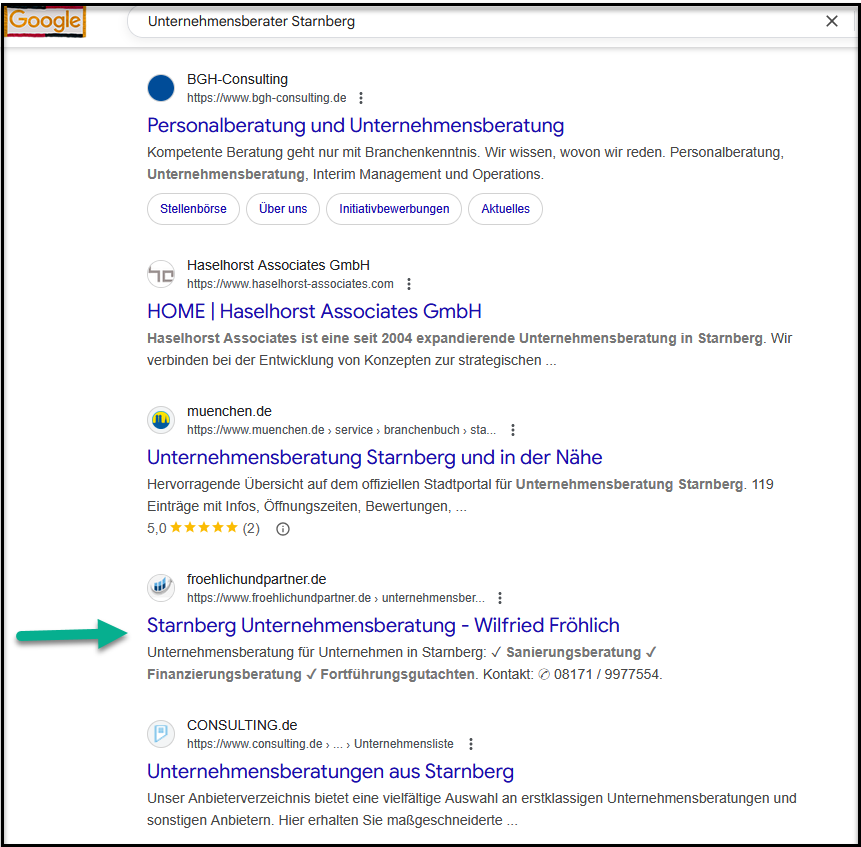
Task: Click the Haselhorst Associates favicon
Action: 161,274
